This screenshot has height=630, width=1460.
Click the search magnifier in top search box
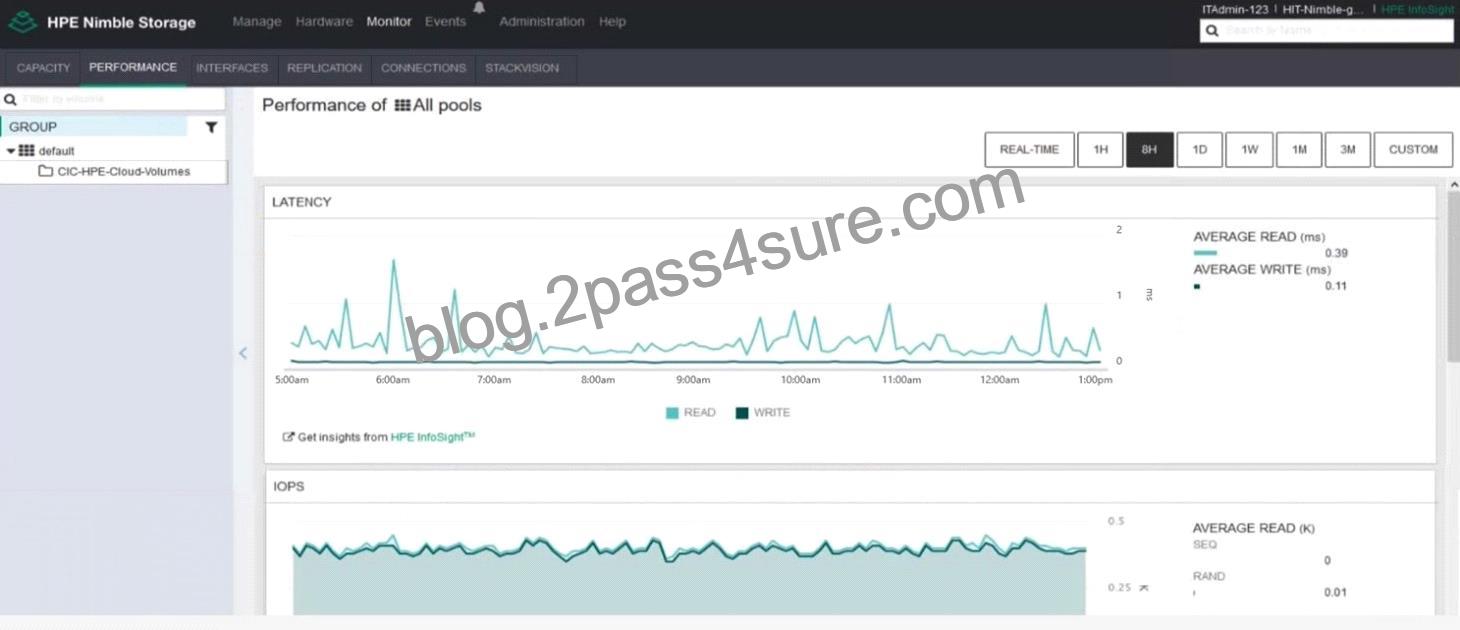pos(1212,31)
